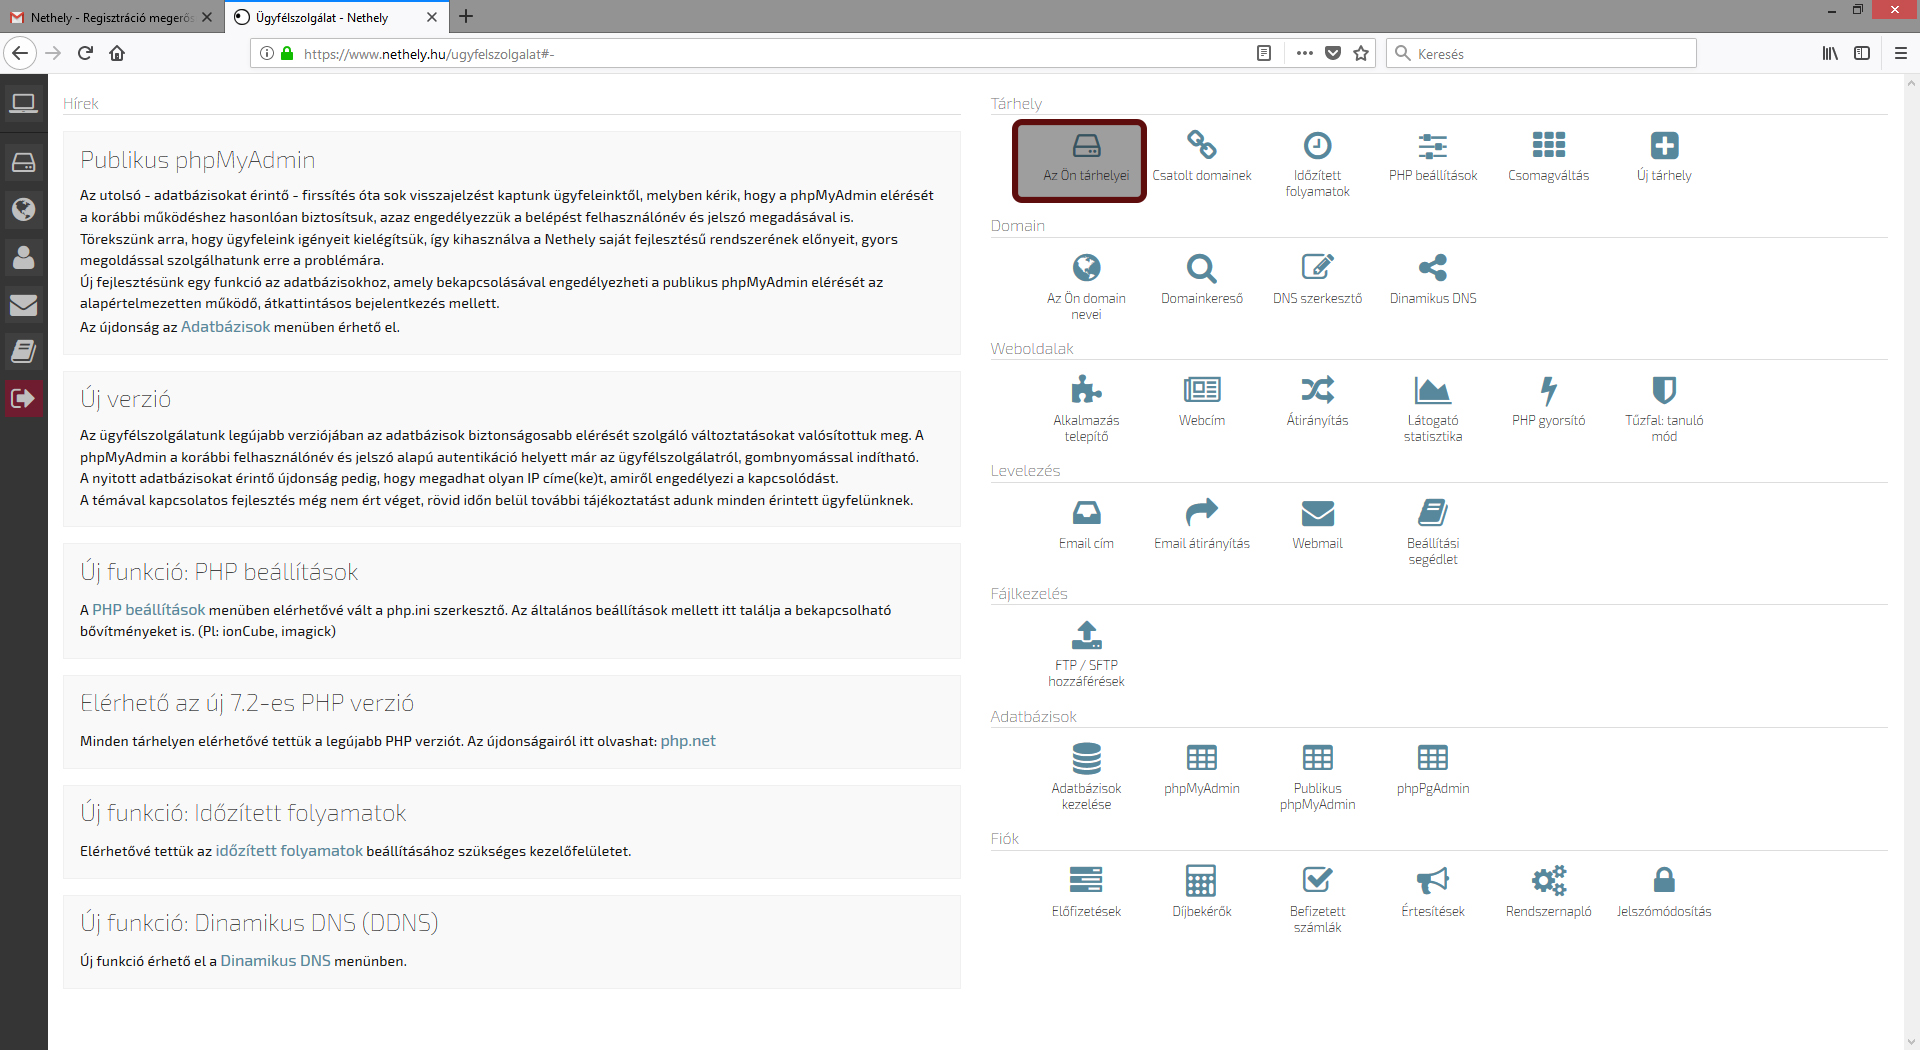Open the Jelszómódosítás lock icon
Image resolution: width=1920 pixels, height=1050 pixels.
coord(1663,881)
